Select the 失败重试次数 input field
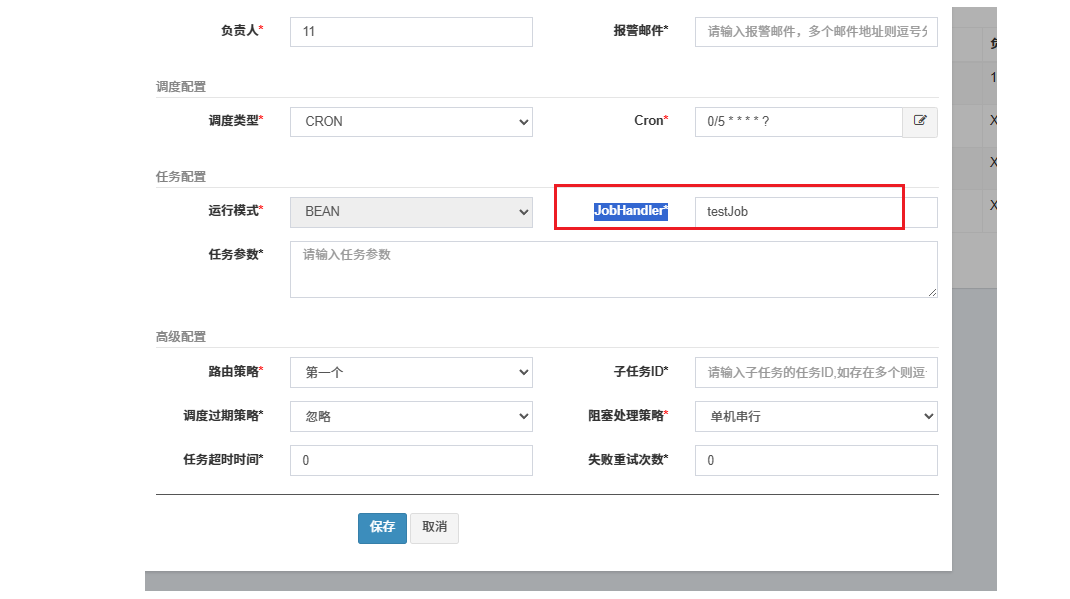Image resolution: width=1070 pixels, height=599 pixels. (816, 460)
